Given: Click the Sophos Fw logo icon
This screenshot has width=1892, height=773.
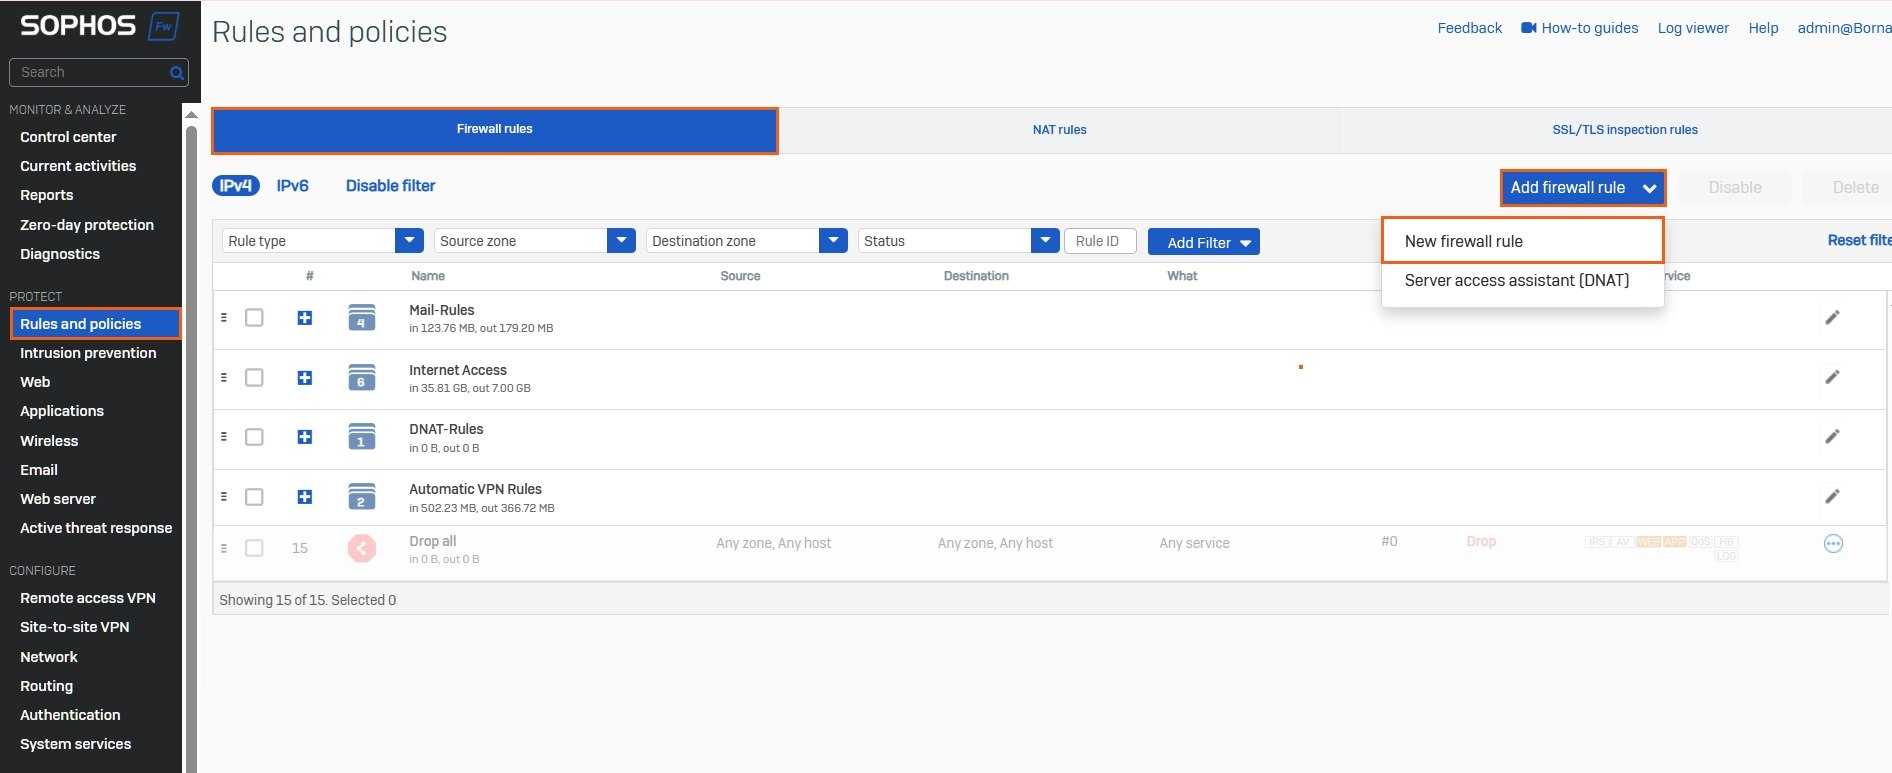Looking at the screenshot, I should (x=164, y=26).
